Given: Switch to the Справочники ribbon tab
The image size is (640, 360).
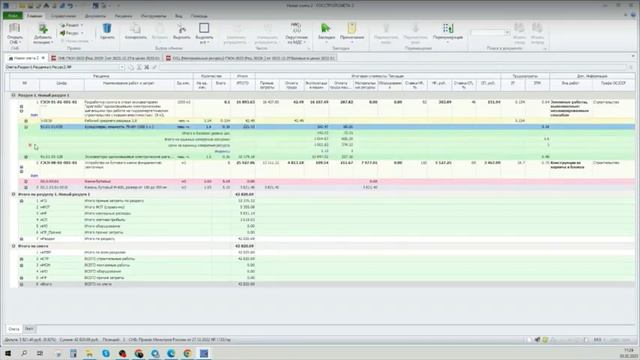Looking at the screenshot, I should [x=63, y=16].
